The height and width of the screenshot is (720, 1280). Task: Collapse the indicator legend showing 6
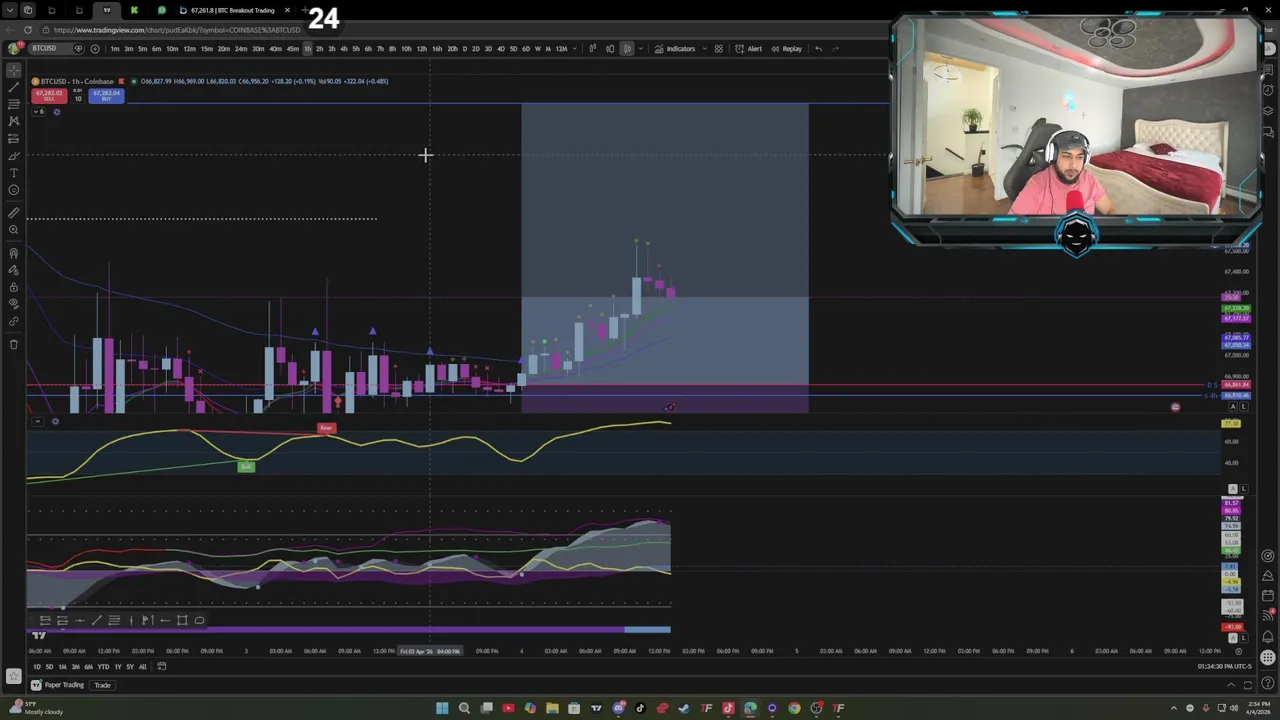coord(39,111)
